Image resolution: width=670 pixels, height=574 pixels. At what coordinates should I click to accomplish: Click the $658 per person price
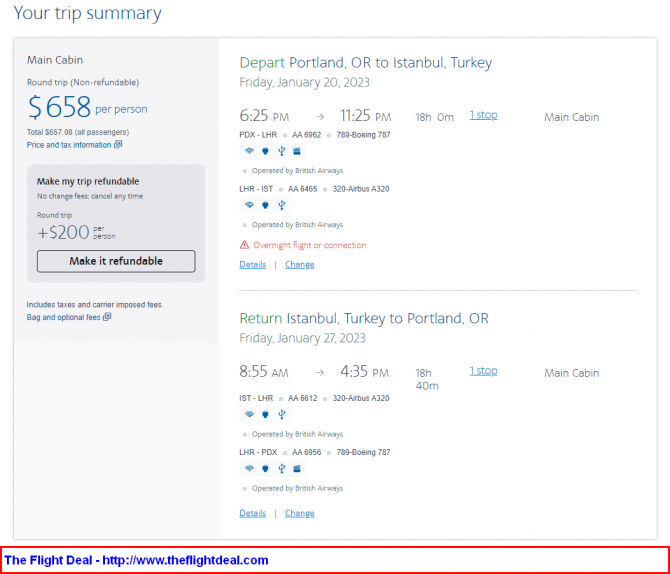pos(88,107)
